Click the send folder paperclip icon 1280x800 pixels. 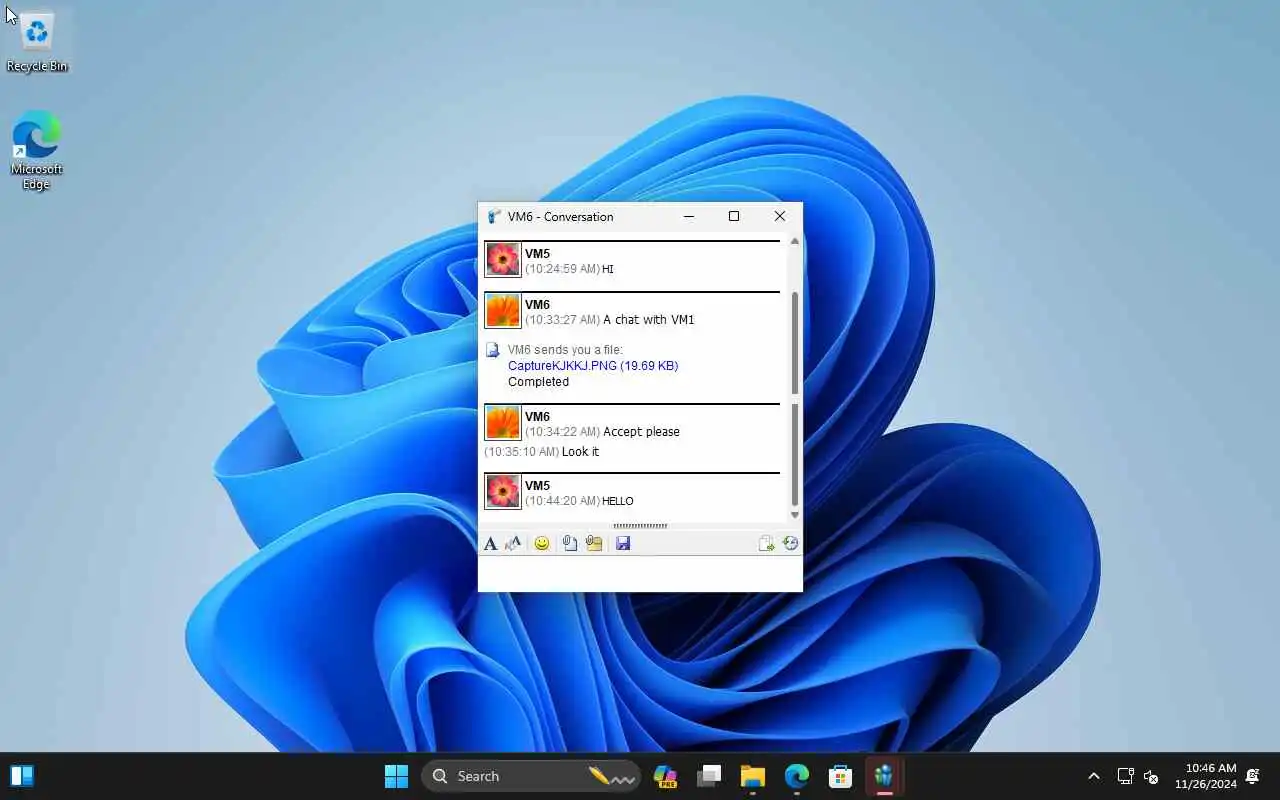coord(594,544)
